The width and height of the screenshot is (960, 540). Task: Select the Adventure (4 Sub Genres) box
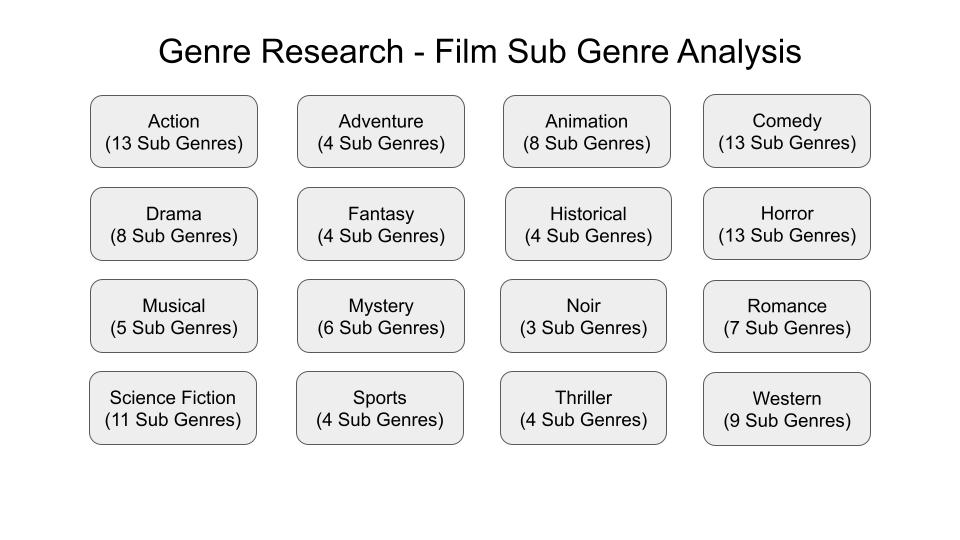381,132
